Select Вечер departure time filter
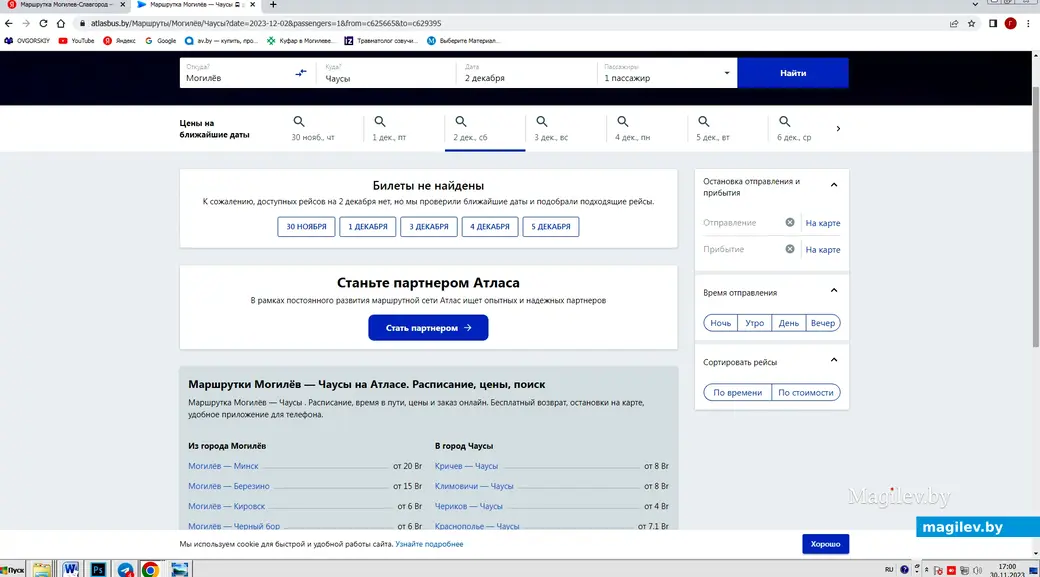1040x577 pixels. pyautogui.click(x=822, y=323)
